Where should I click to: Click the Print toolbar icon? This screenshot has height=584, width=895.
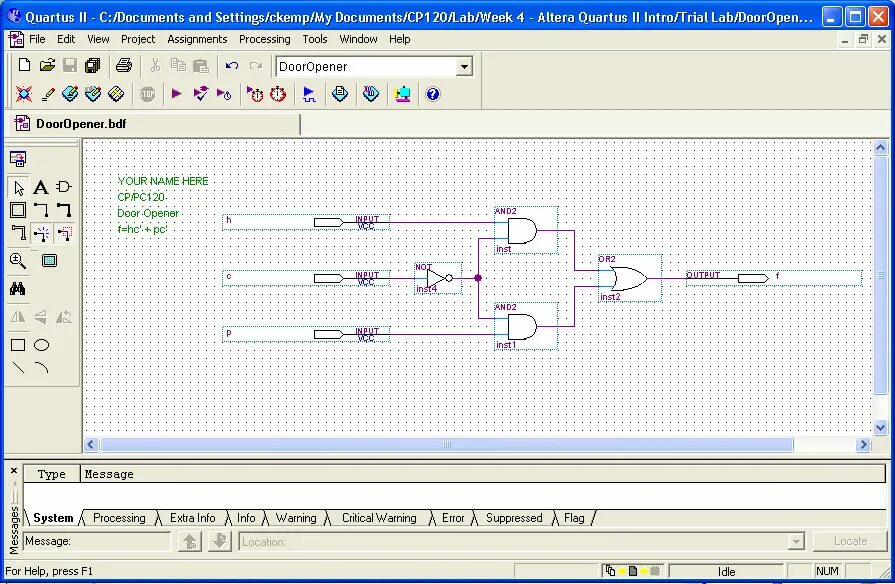click(124, 64)
